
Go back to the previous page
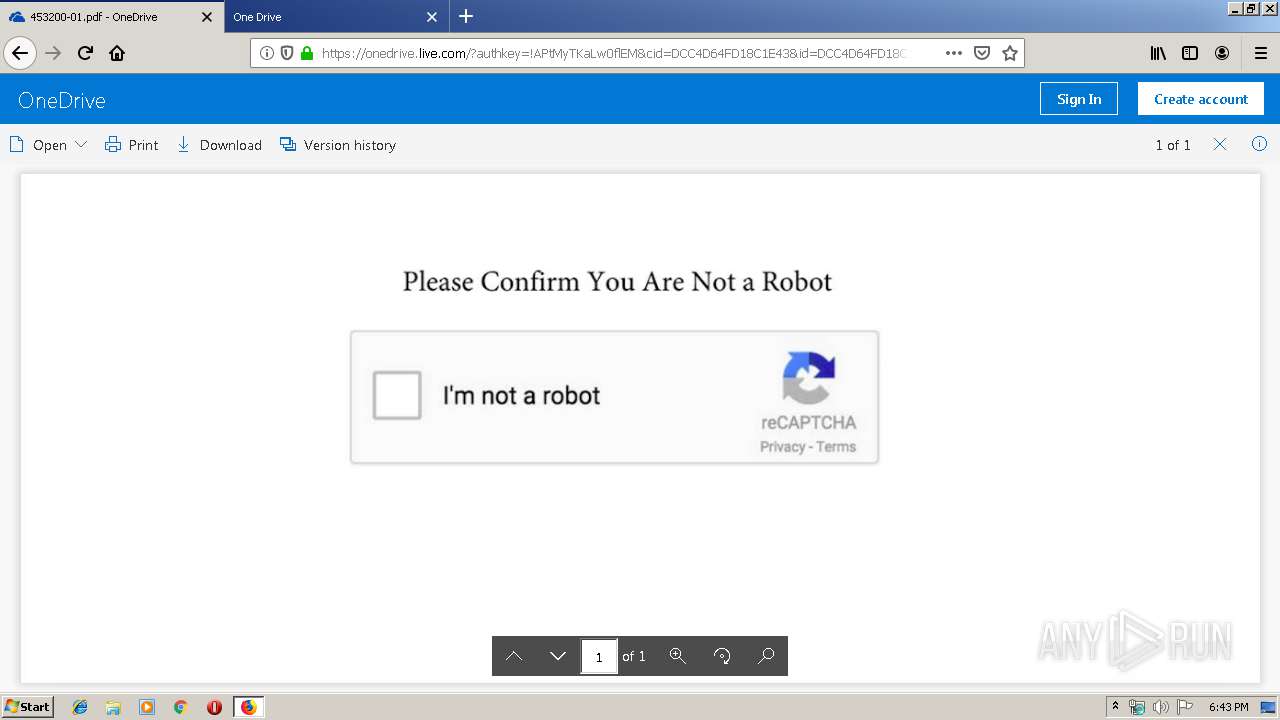[x=20, y=53]
